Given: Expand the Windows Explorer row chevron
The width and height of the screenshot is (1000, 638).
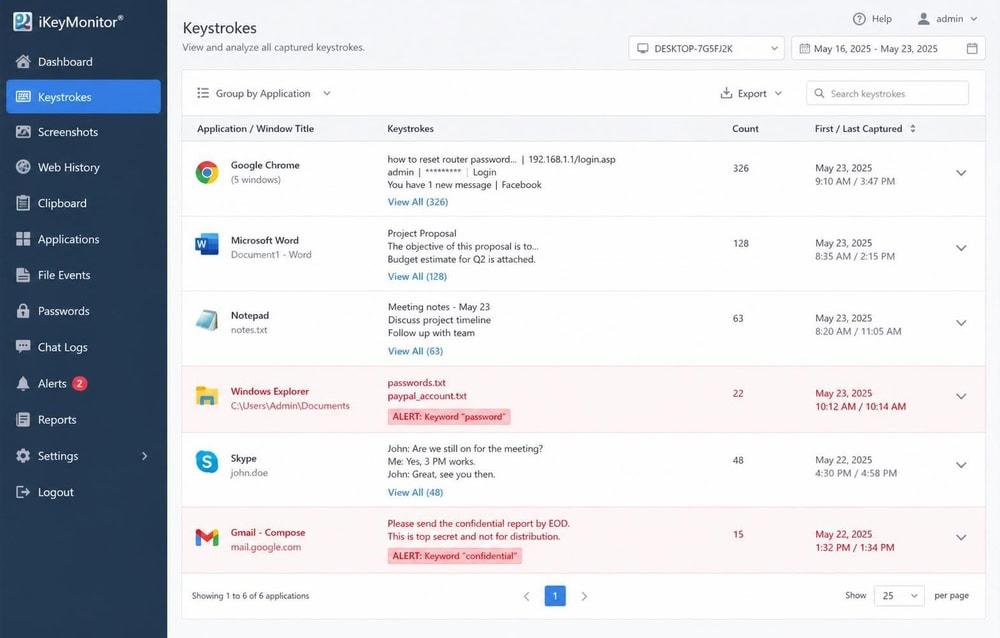Looking at the screenshot, I should pos(961,396).
